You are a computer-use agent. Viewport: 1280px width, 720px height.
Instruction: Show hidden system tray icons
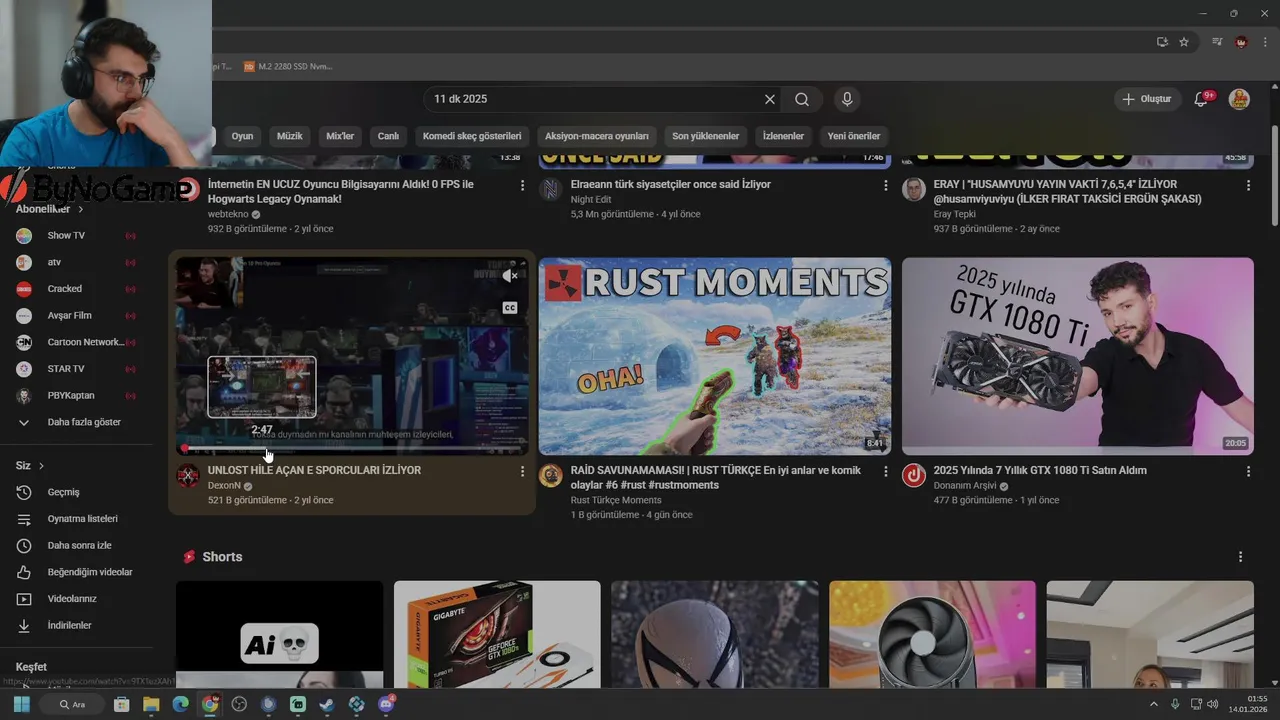coord(1154,704)
